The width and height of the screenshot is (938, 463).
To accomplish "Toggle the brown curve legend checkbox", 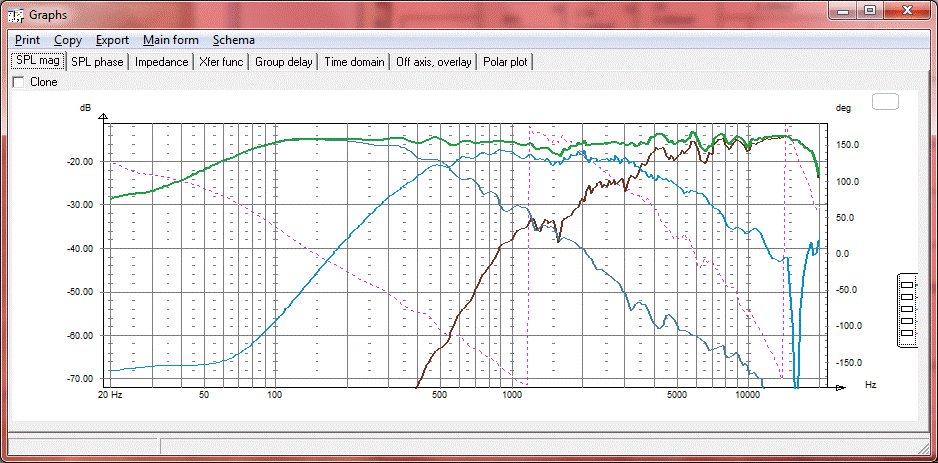I will [x=907, y=297].
